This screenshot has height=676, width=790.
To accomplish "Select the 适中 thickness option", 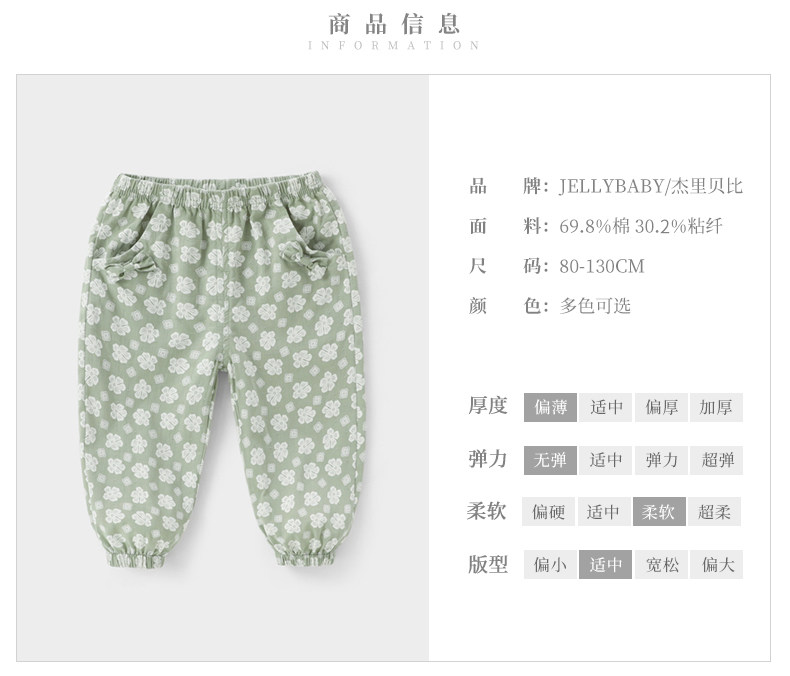I will tap(605, 407).
